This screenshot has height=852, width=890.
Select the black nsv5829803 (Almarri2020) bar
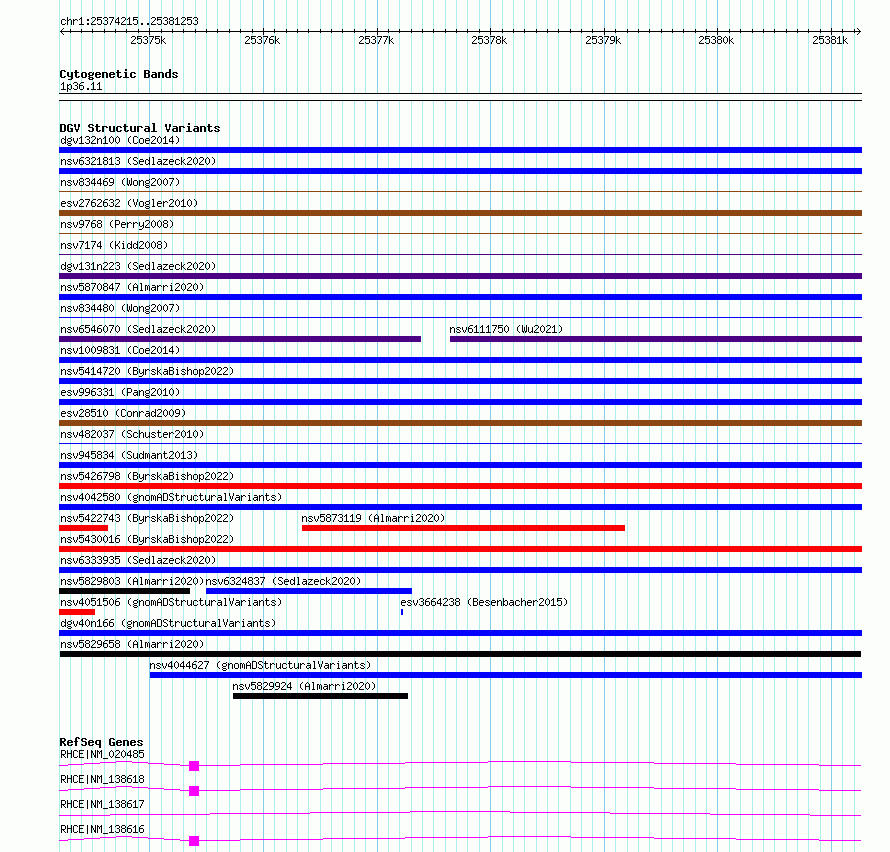click(x=124, y=591)
